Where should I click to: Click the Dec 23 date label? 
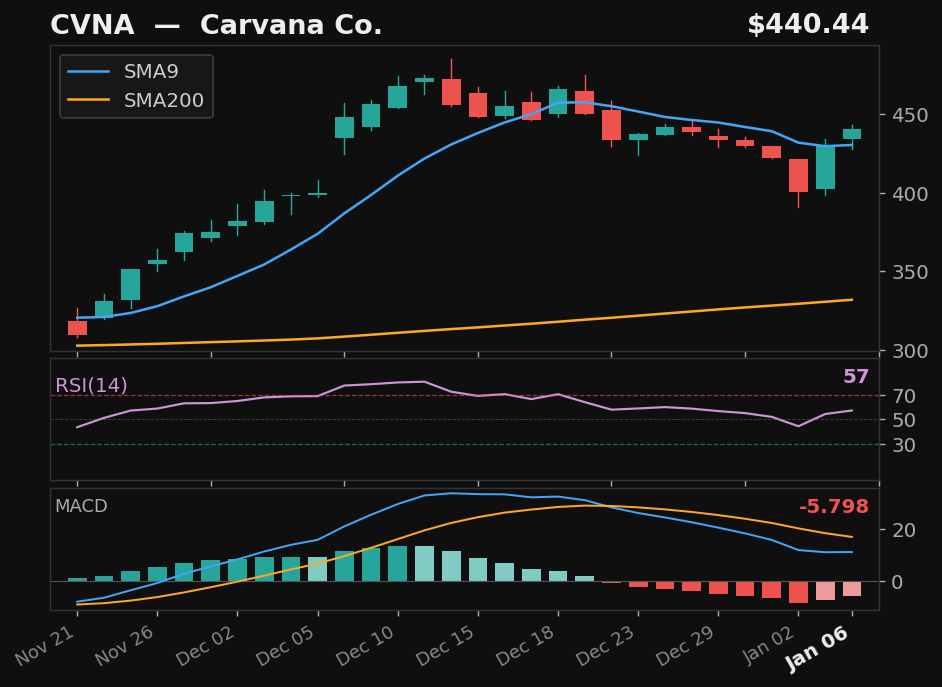tap(607, 644)
